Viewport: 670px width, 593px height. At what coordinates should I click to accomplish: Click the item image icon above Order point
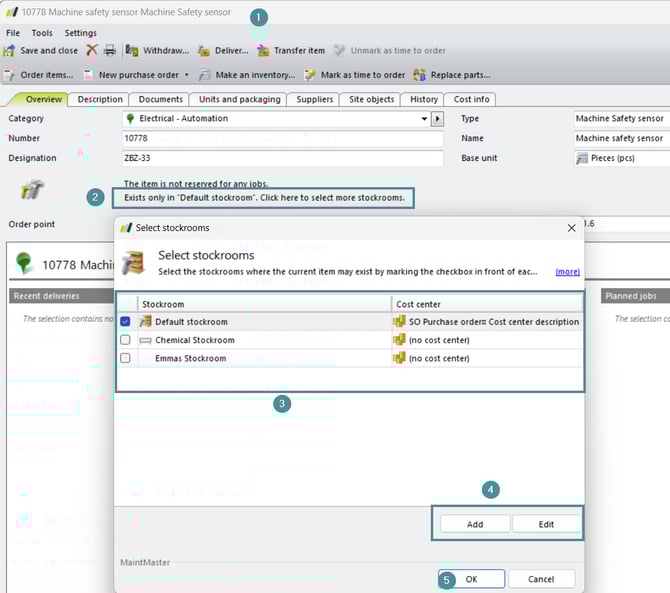(32, 190)
